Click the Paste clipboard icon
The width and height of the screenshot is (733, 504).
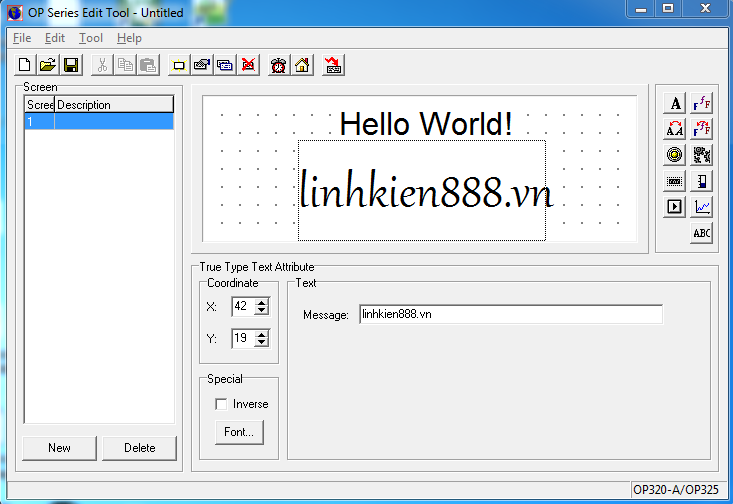click(148, 65)
